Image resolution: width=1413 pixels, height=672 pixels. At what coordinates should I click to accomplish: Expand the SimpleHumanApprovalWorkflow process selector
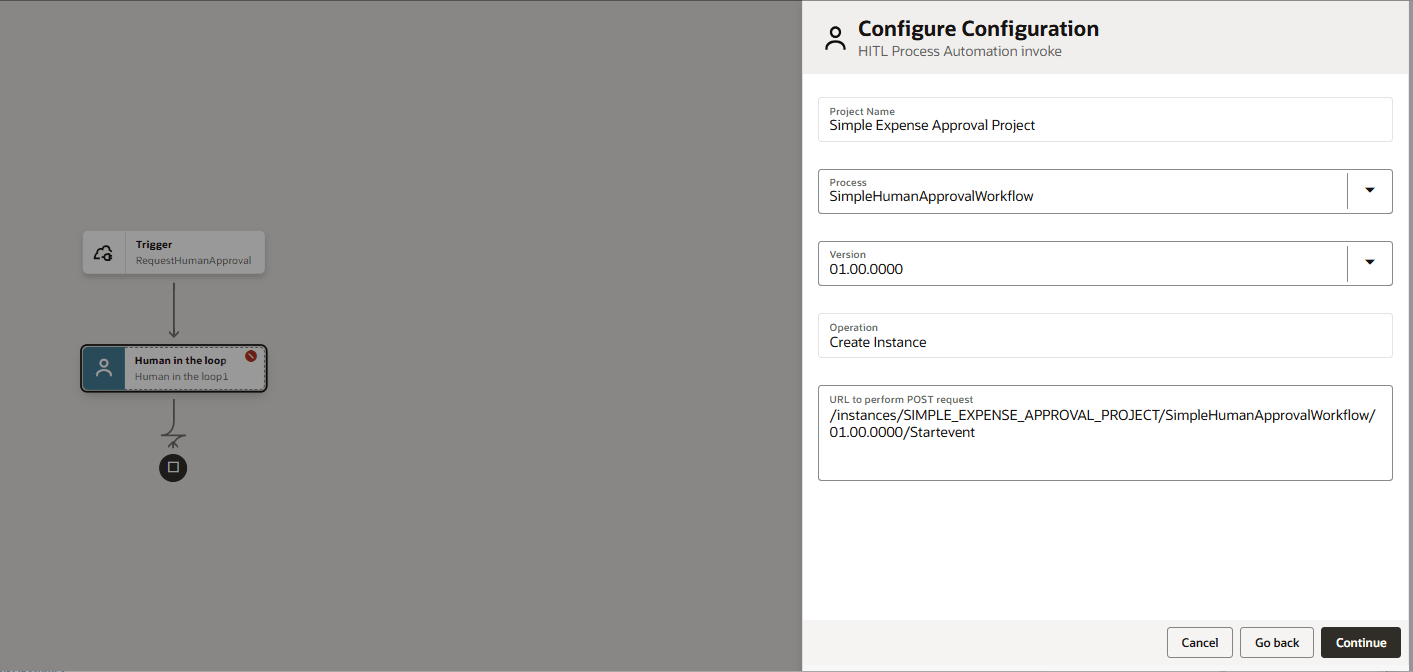pyautogui.click(x=1369, y=190)
